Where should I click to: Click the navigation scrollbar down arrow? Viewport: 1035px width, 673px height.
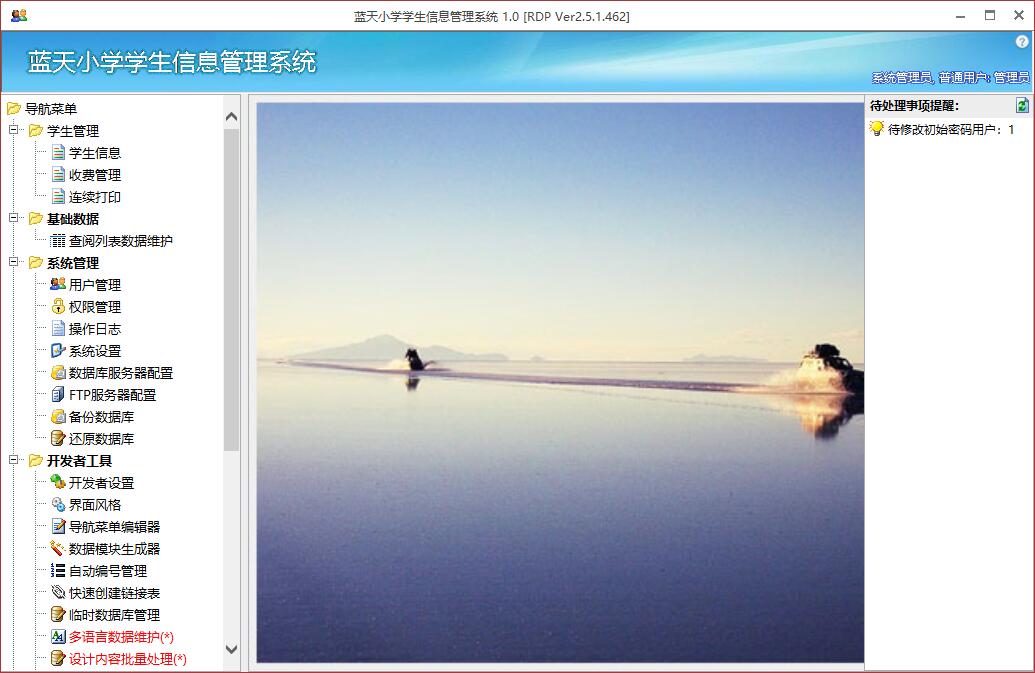pos(231,649)
